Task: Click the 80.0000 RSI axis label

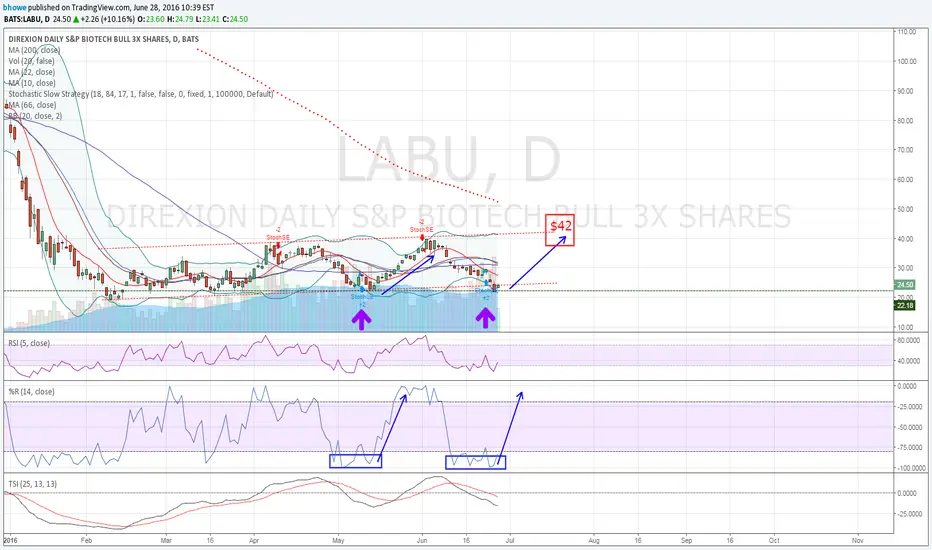Action: point(908,341)
